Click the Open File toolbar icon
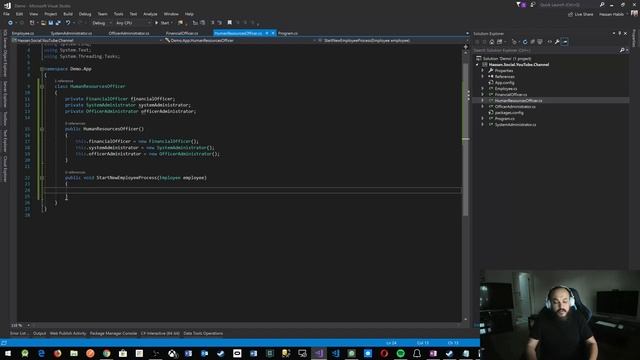The image size is (640, 360). (43, 23)
